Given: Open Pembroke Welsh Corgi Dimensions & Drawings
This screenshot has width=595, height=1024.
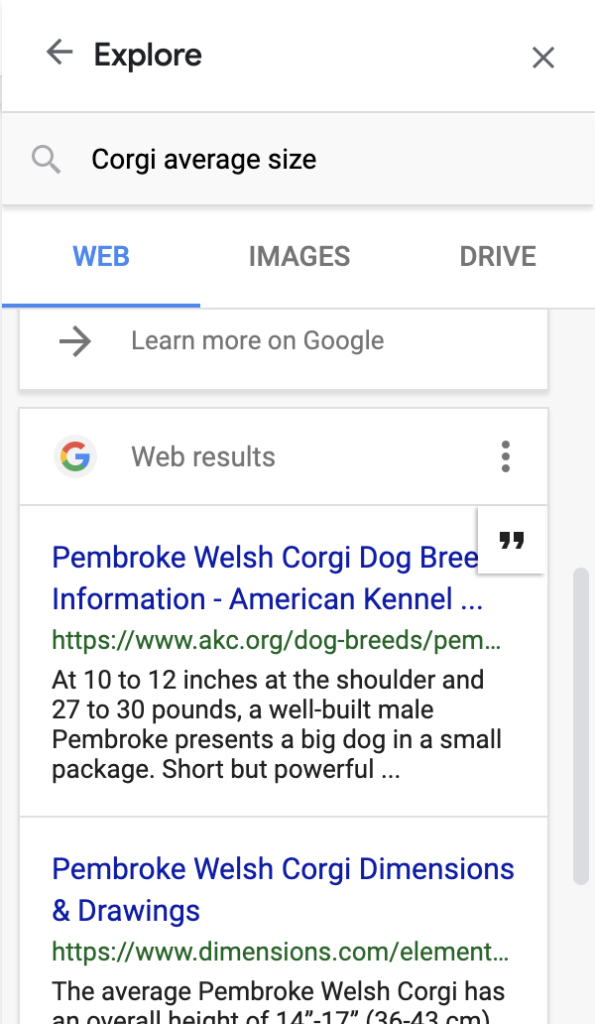Looking at the screenshot, I should tap(283, 889).
